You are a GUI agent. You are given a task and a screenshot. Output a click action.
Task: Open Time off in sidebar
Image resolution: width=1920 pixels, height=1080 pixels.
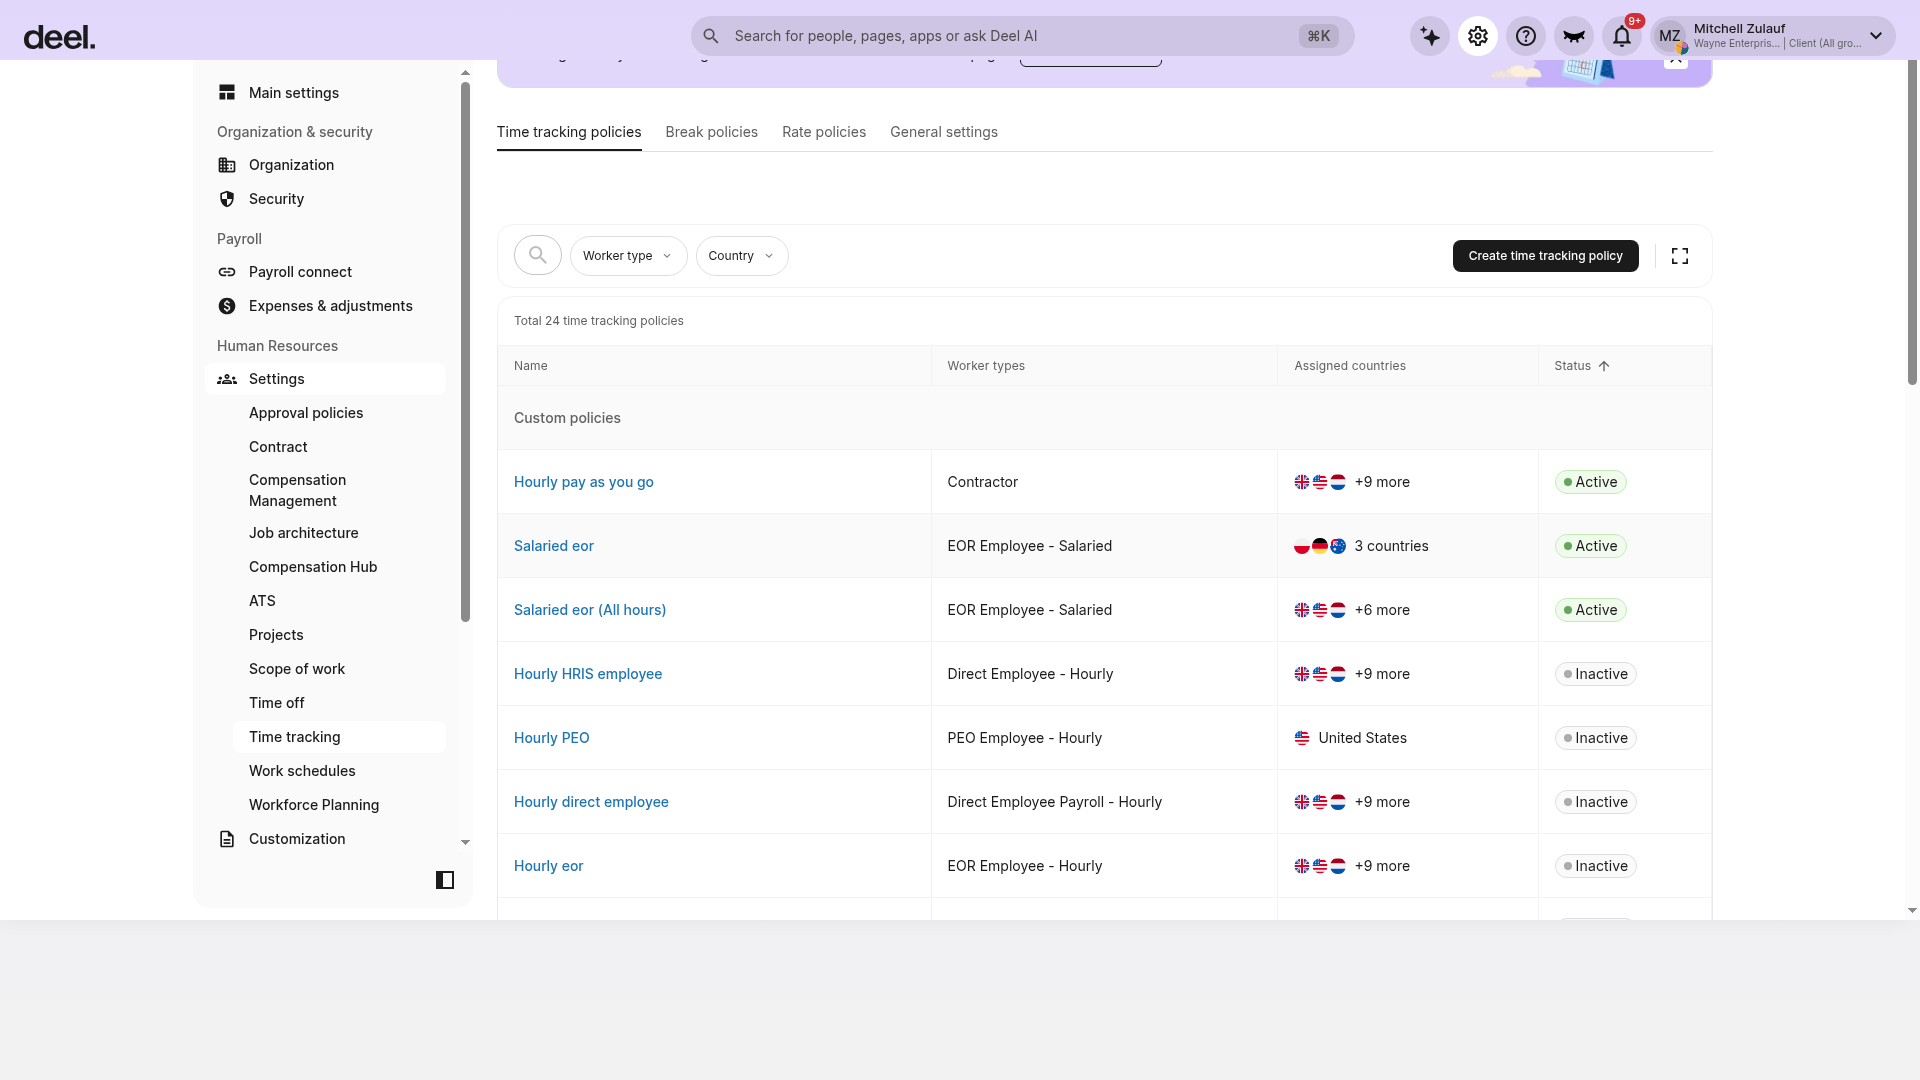coord(276,703)
